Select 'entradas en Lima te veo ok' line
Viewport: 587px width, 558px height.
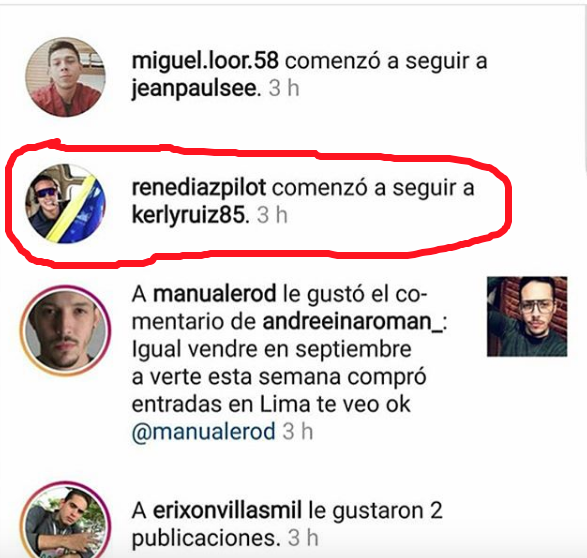[271, 404]
